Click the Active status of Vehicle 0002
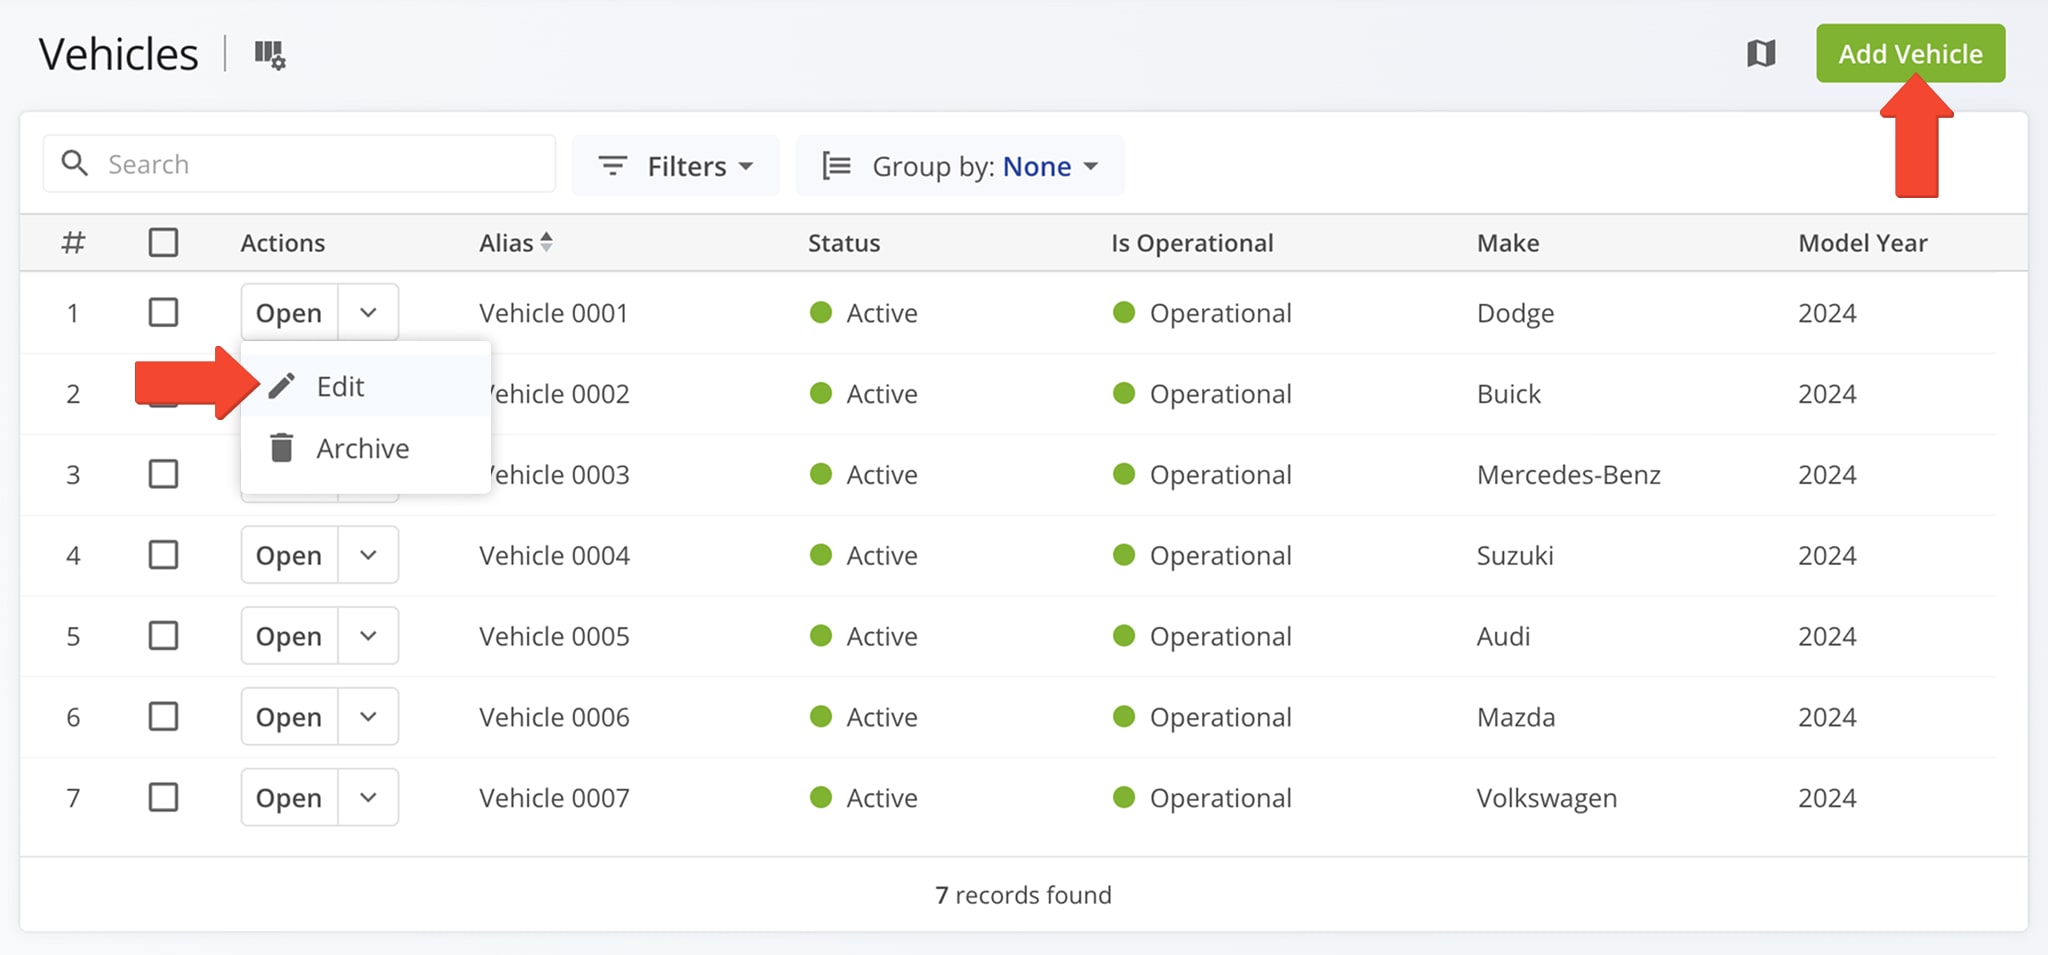This screenshot has height=955, width=2048. (x=864, y=394)
